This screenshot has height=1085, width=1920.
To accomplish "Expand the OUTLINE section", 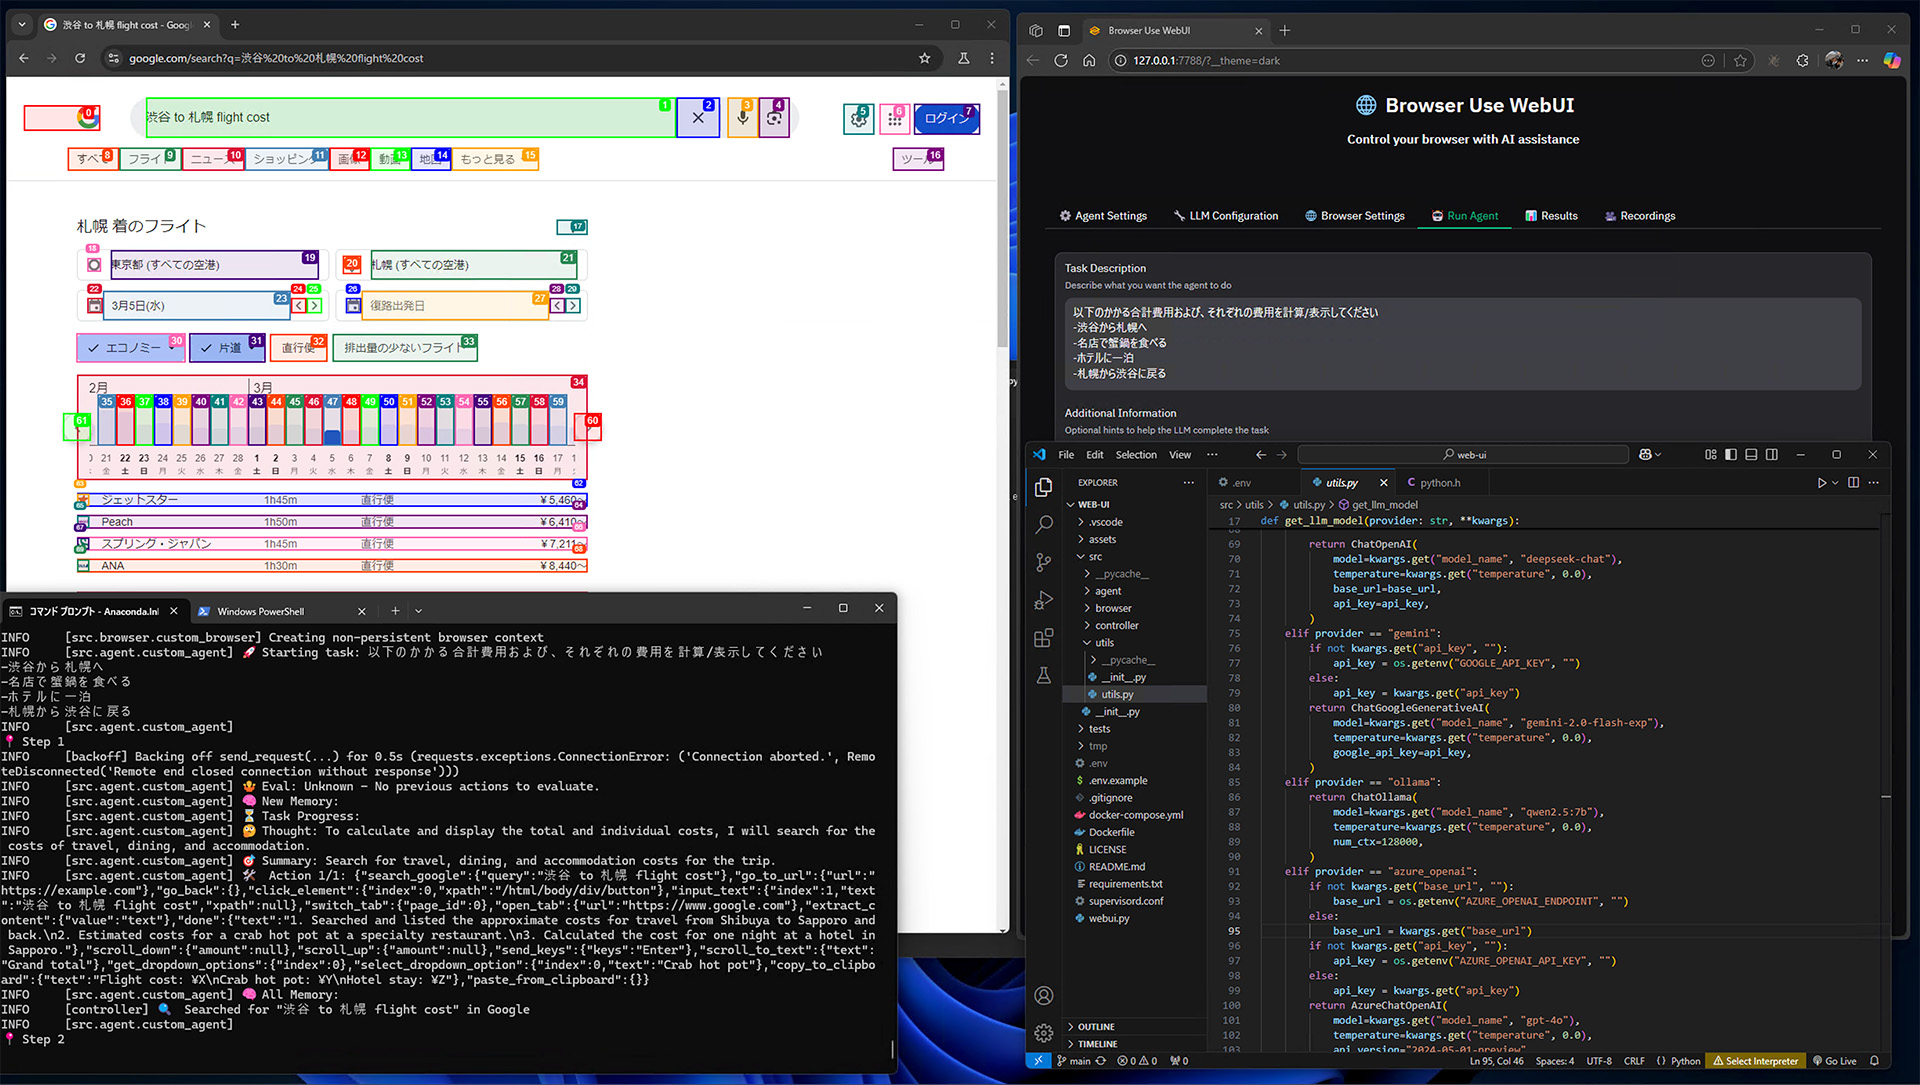I will pyautogui.click(x=1096, y=1027).
